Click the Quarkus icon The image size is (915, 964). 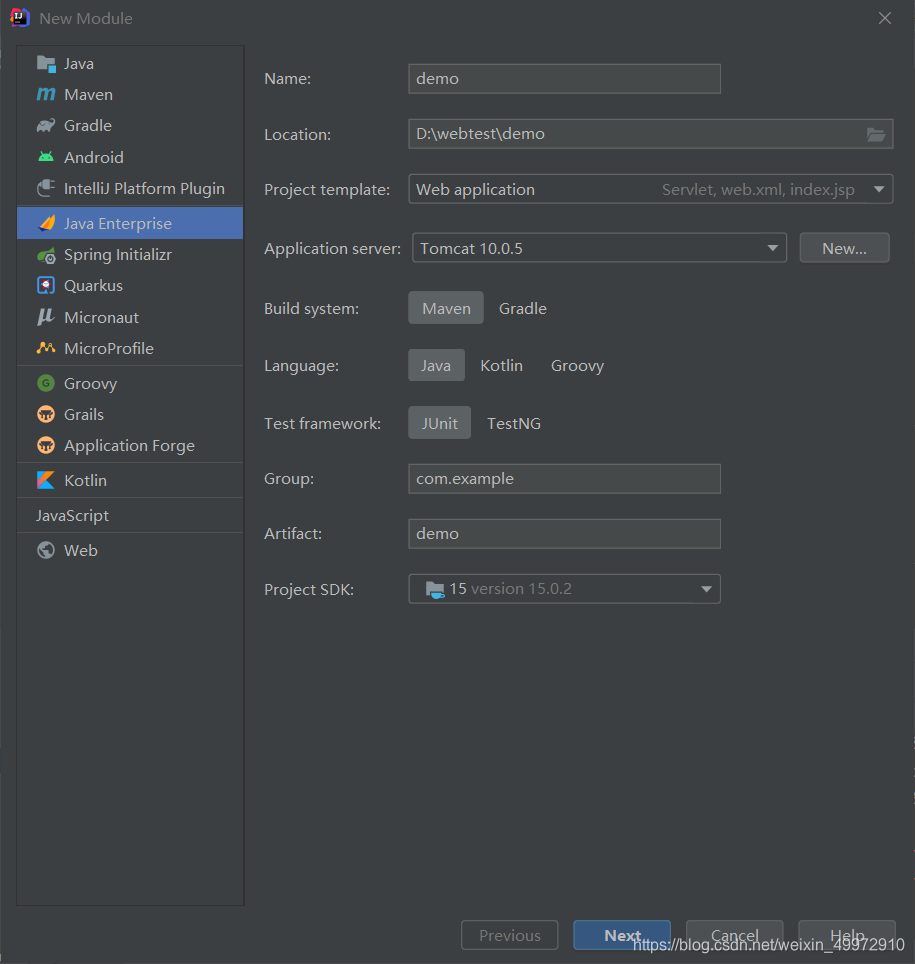tap(46, 285)
